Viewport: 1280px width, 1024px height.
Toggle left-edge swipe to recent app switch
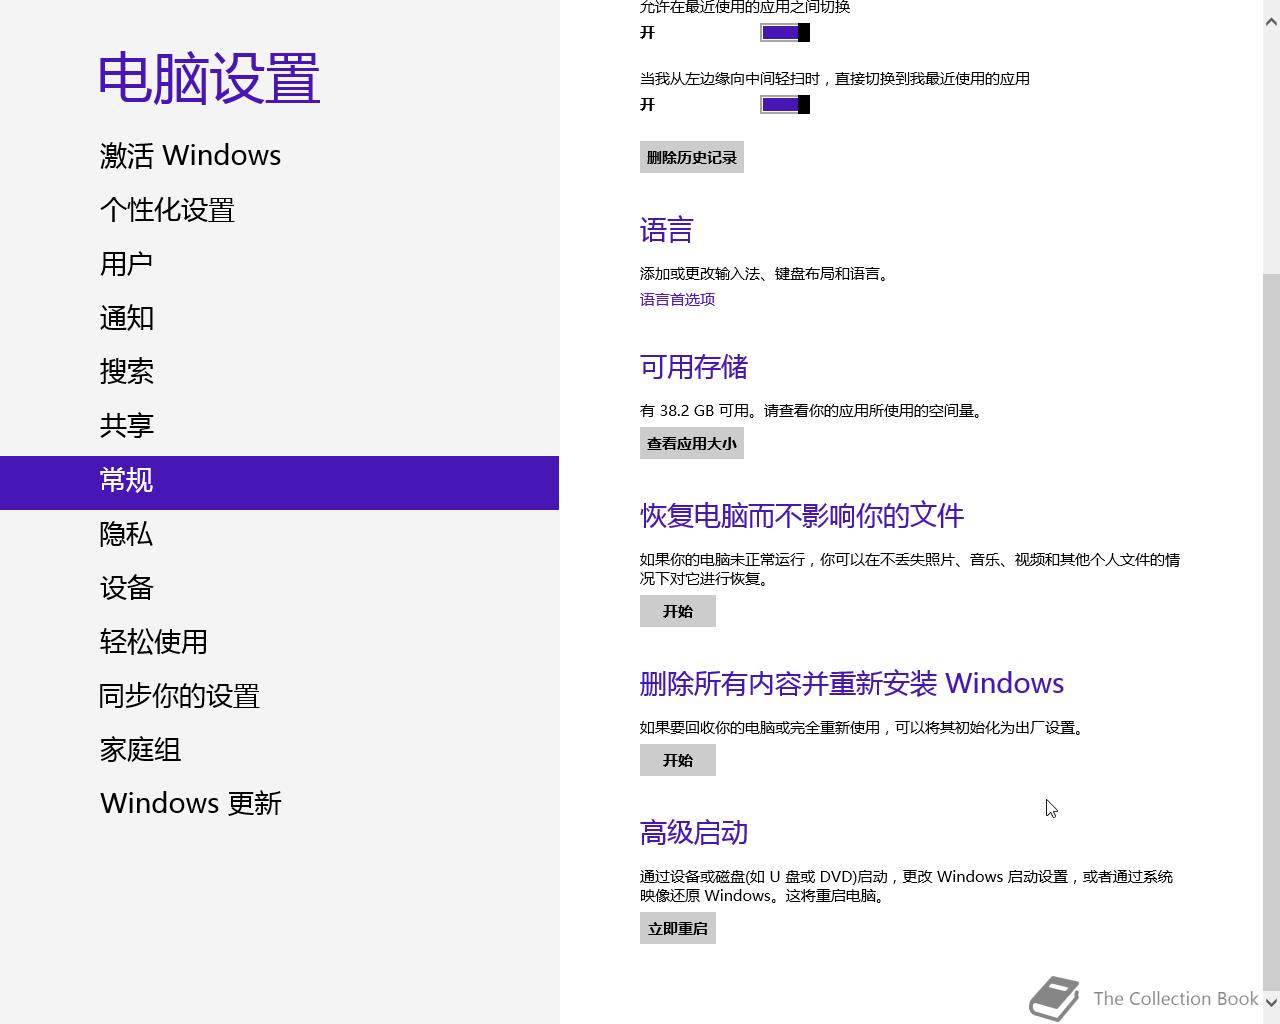click(x=785, y=105)
